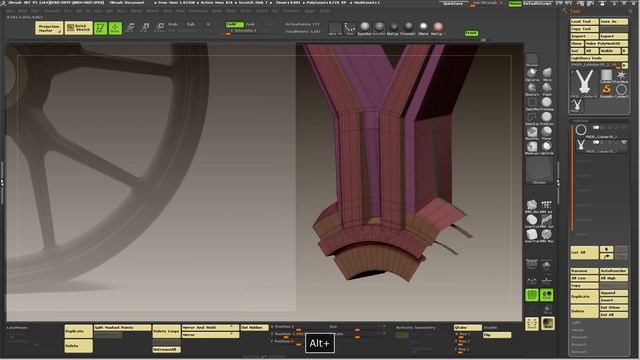This screenshot has height=360, width=640.
Task: Click Mirror And Weld
Action: click(x=210, y=328)
